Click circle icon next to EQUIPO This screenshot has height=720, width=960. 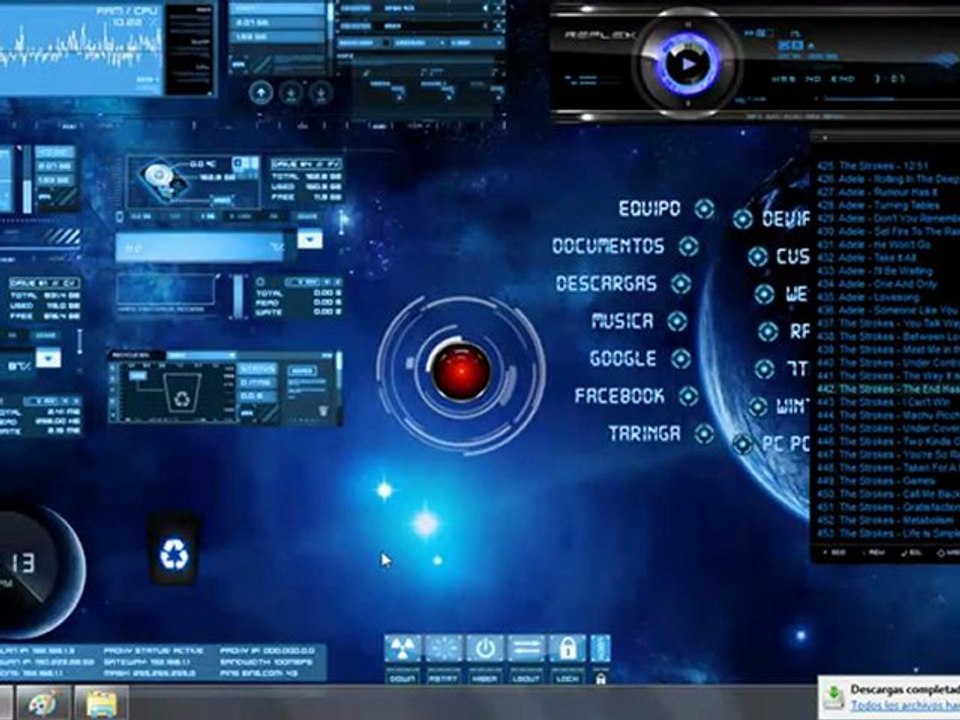click(x=704, y=209)
